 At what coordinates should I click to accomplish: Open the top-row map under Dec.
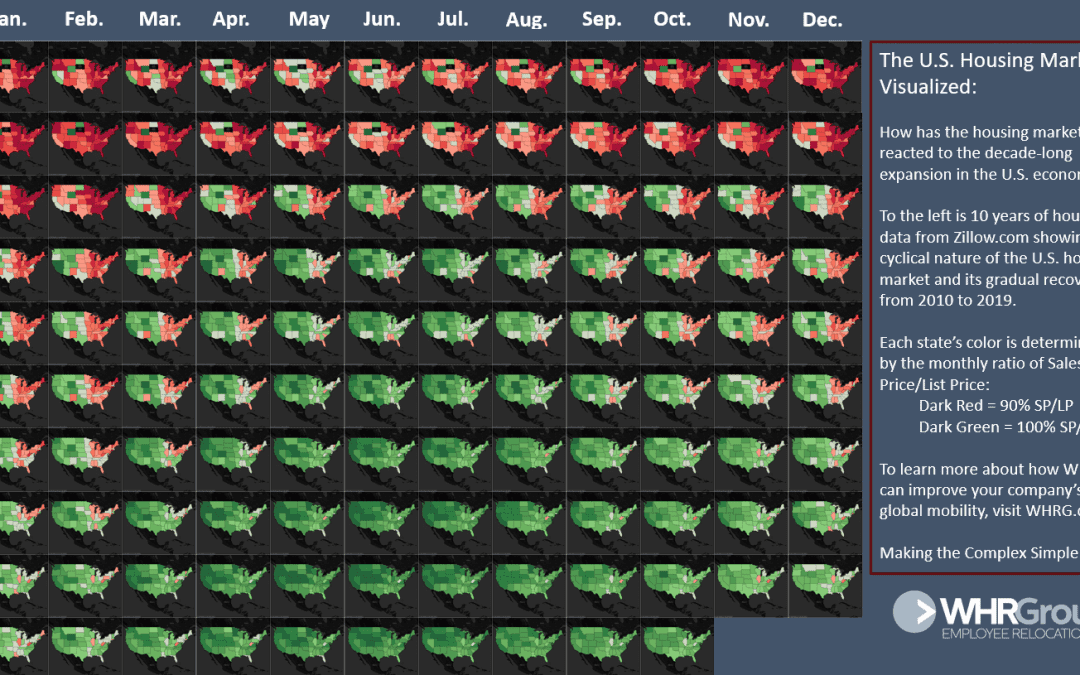[824, 76]
